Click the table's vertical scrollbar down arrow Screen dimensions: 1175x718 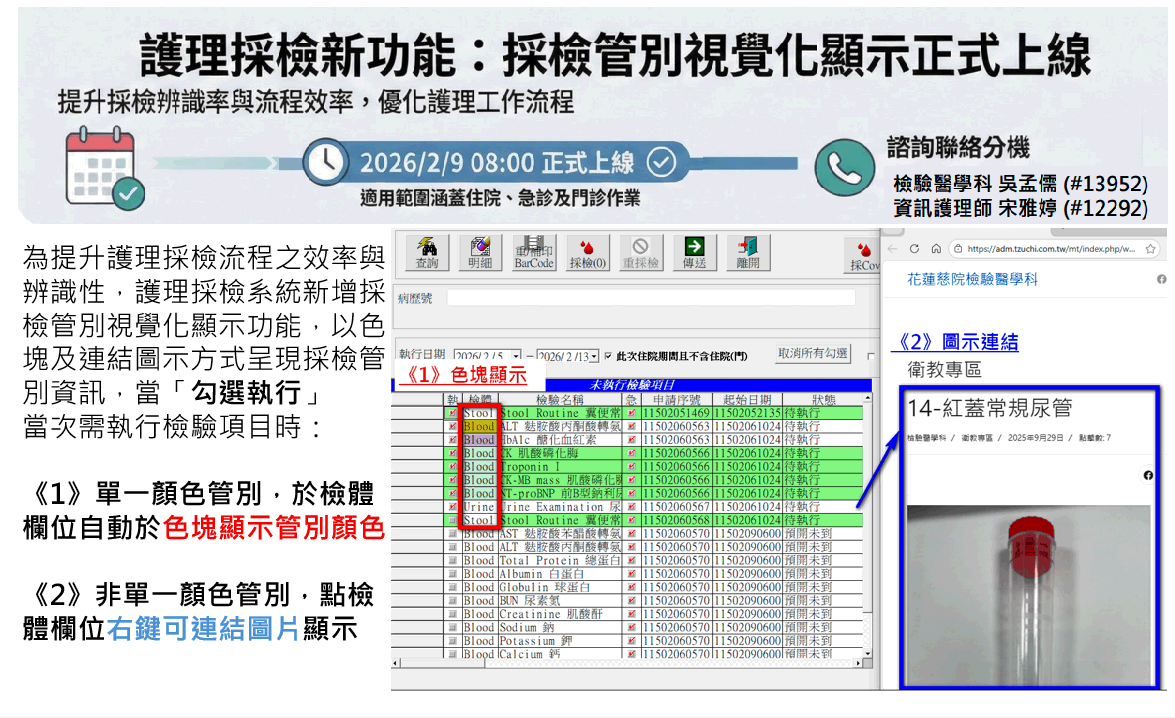[869, 653]
